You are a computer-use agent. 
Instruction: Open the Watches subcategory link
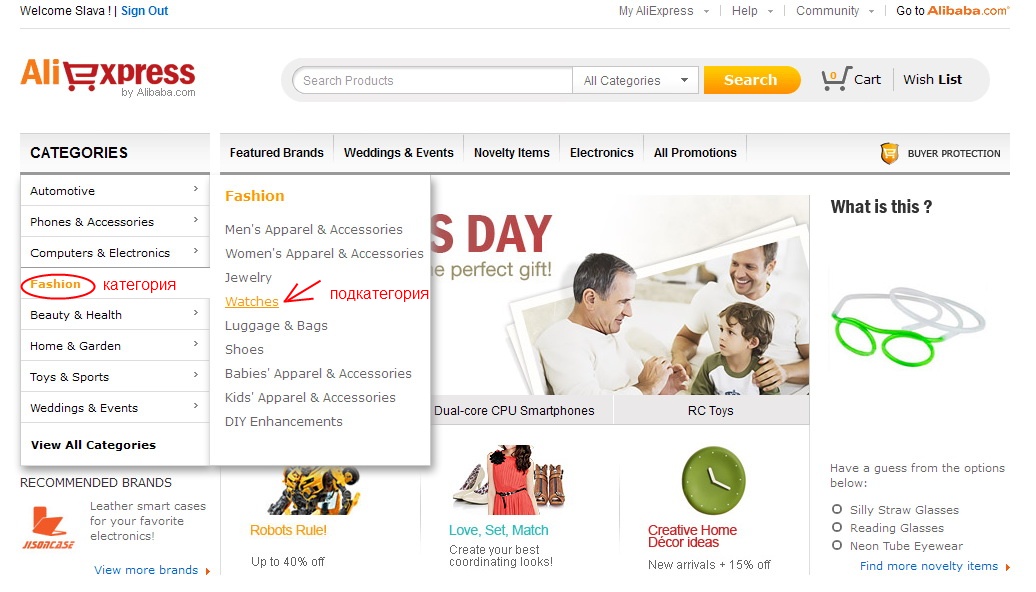click(252, 301)
